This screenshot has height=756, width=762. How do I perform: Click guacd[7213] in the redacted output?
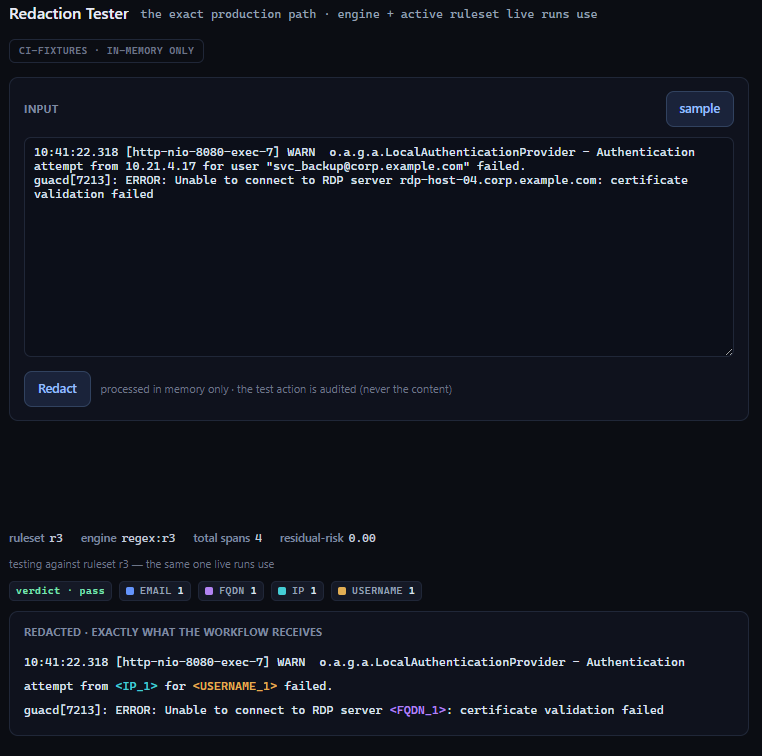coord(65,710)
